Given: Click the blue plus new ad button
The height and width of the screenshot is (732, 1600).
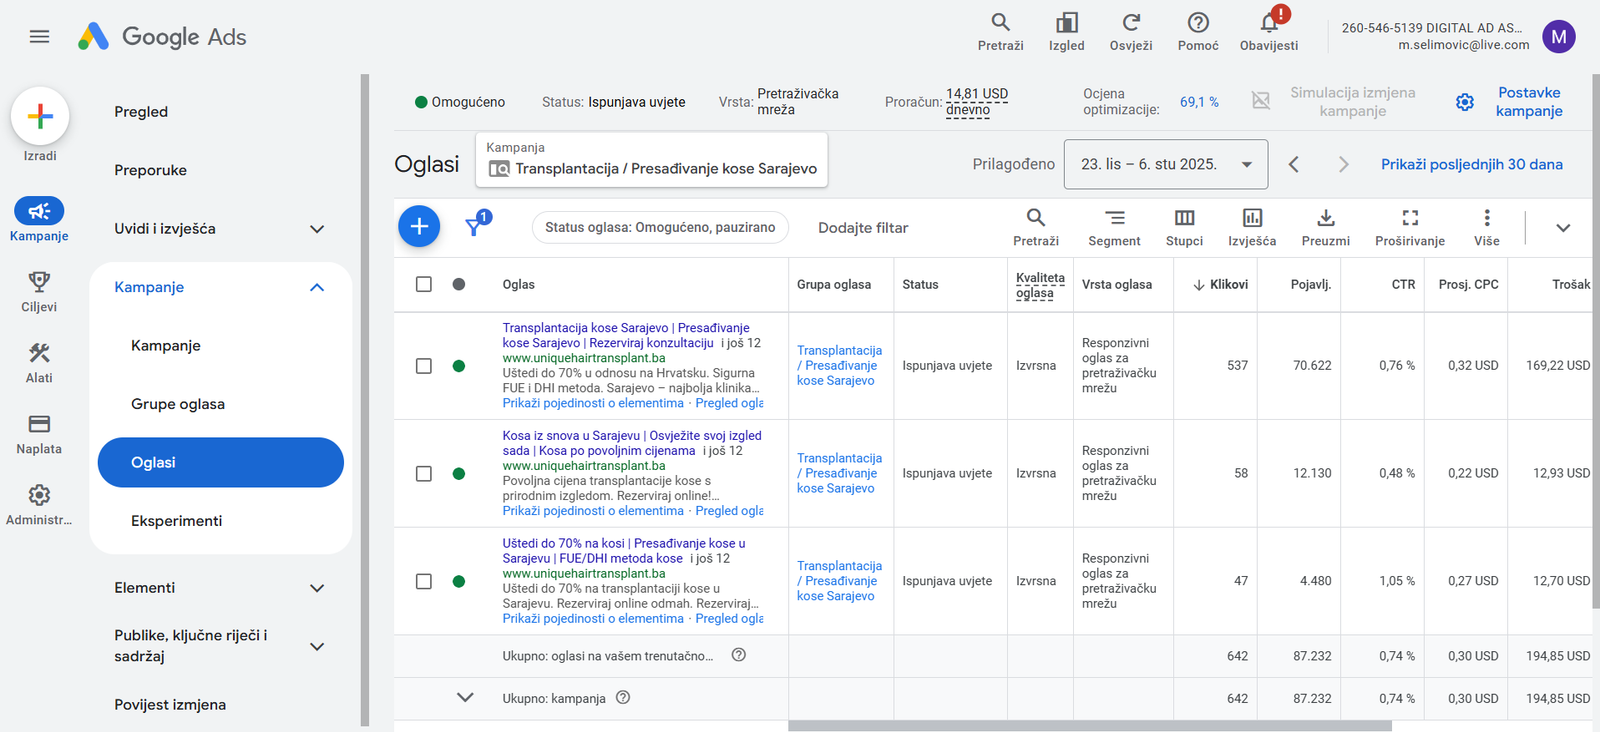Looking at the screenshot, I should [419, 227].
